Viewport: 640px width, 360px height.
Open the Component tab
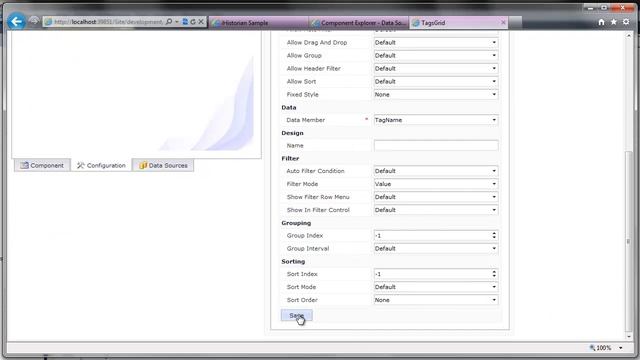[x=42, y=165]
